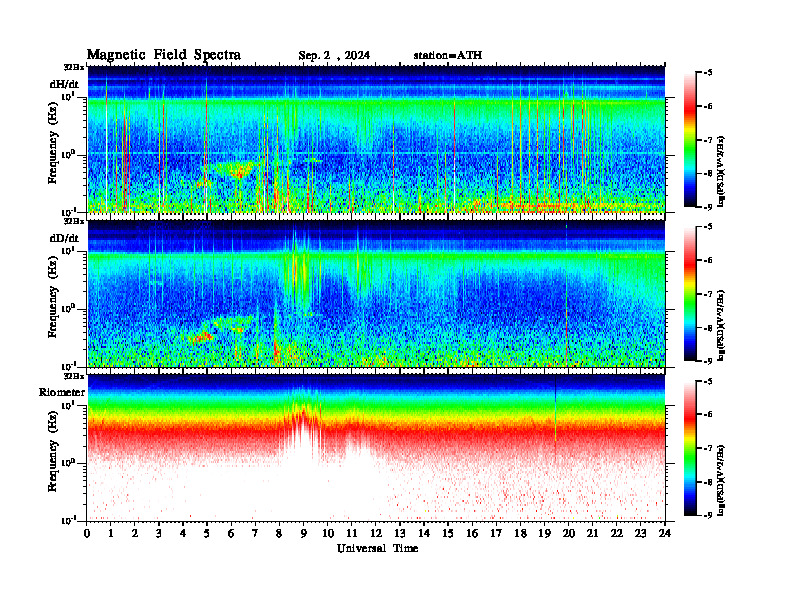Click hour tick "13" on time axis
The width and height of the screenshot is (792, 612).
(x=400, y=534)
